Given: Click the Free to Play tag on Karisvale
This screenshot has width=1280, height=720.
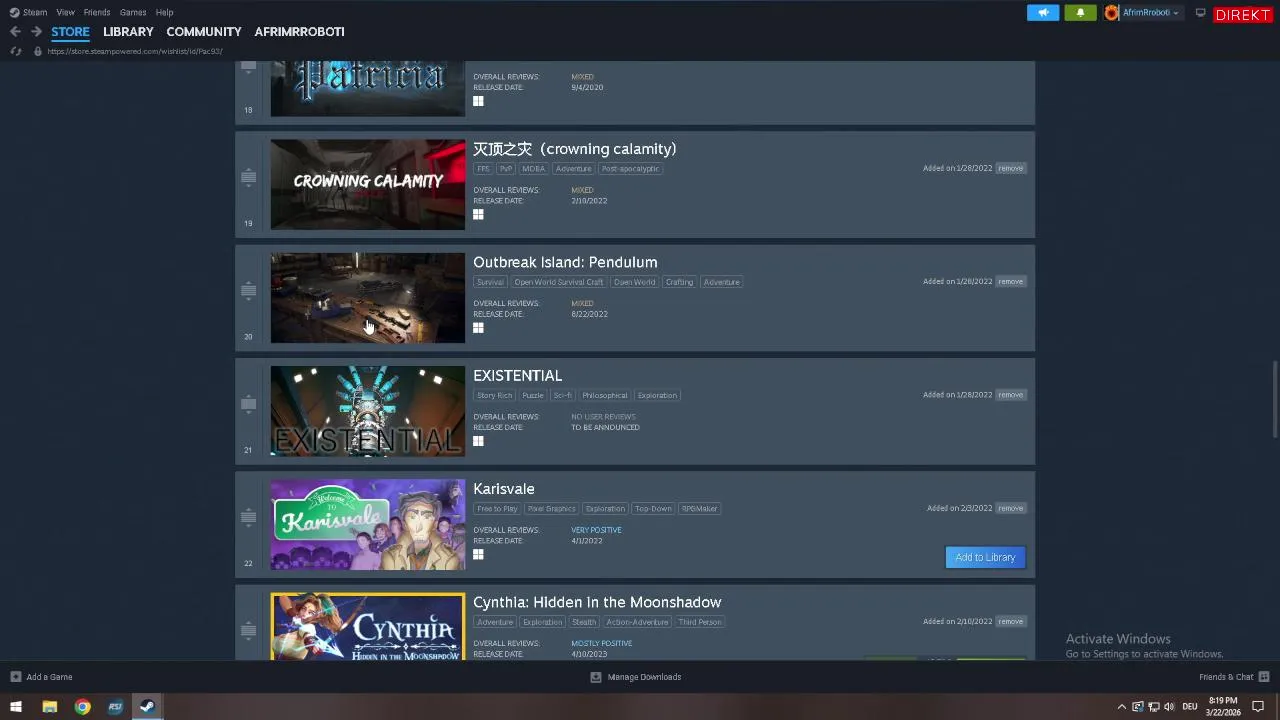Looking at the screenshot, I should click(x=497, y=508).
